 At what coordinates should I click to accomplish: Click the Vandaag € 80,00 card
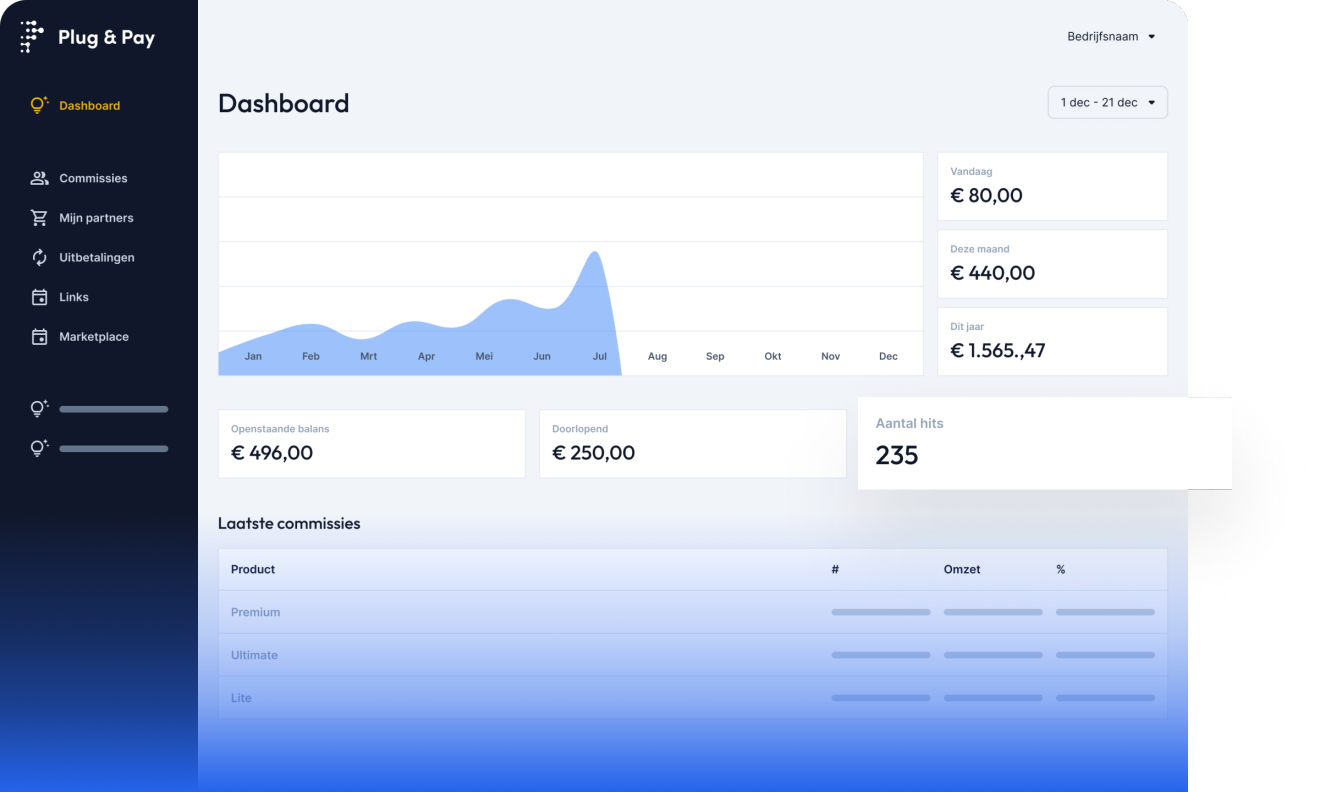(x=1052, y=186)
